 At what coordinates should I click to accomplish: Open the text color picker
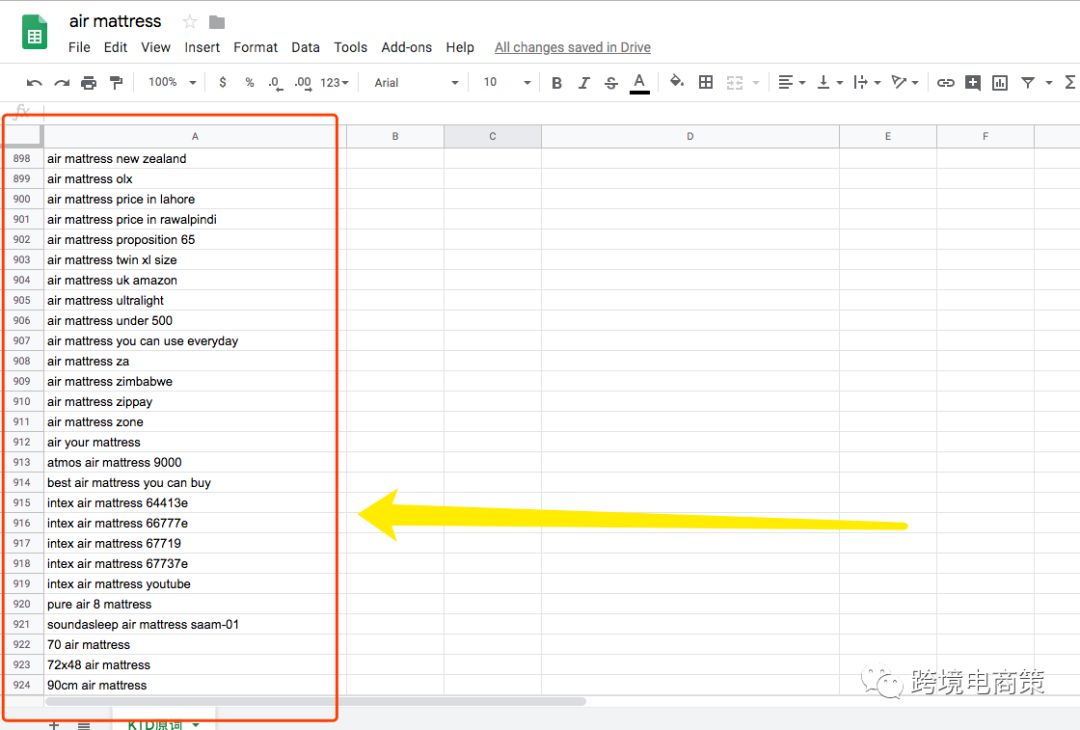640,83
